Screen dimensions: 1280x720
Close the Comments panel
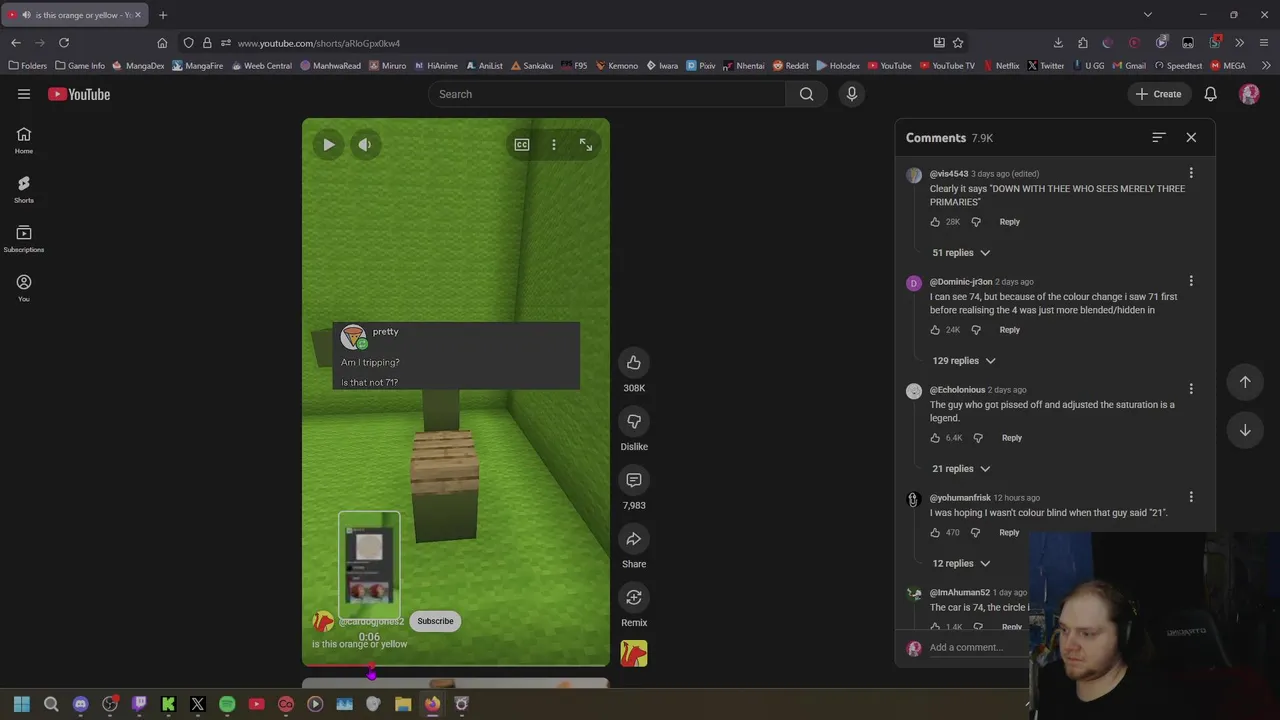pyautogui.click(x=1191, y=137)
